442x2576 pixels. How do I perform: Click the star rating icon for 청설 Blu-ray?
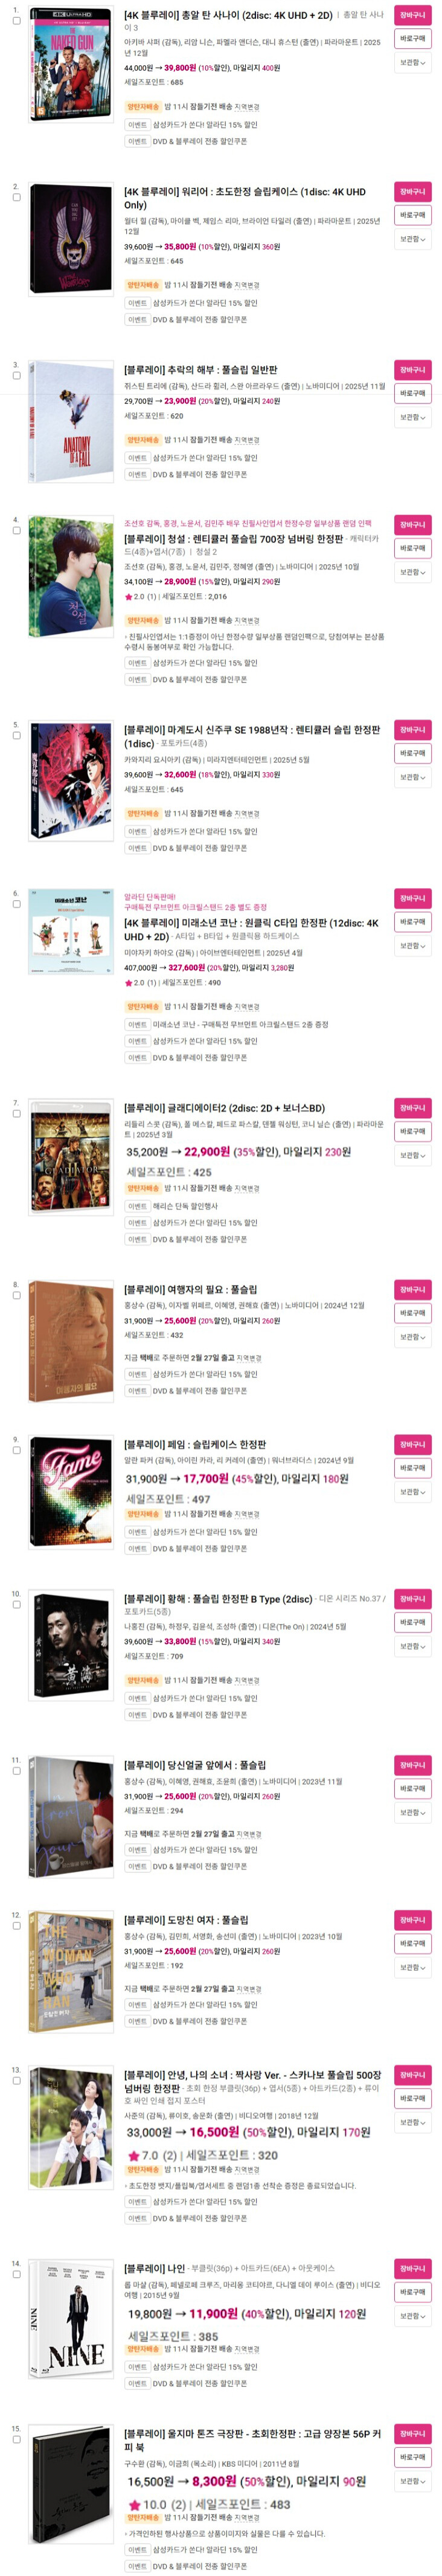(128, 597)
